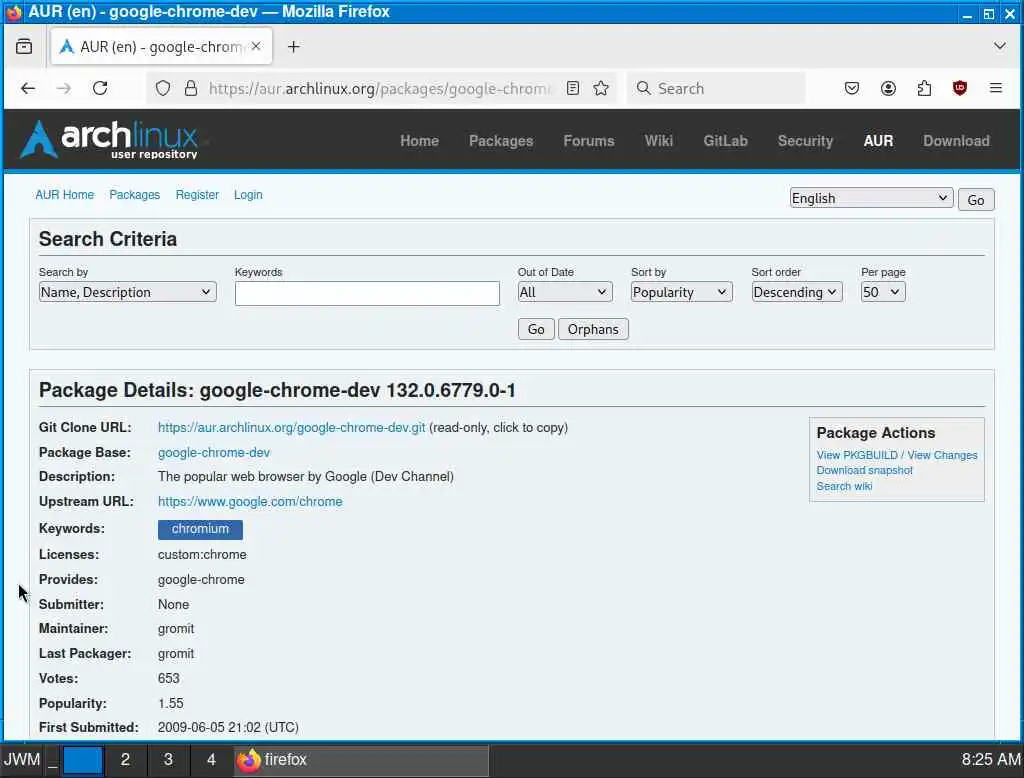Click the popularity value '1.55'
Screen dimensions: 1024x778
pos(170,703)
